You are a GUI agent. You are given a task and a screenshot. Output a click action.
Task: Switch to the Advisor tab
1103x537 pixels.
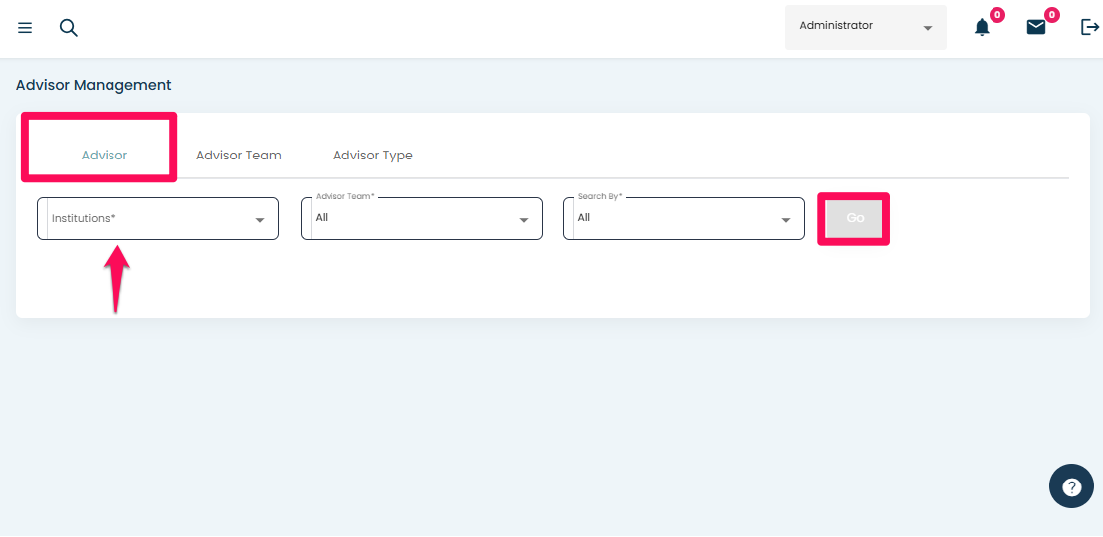pos(104,155)
